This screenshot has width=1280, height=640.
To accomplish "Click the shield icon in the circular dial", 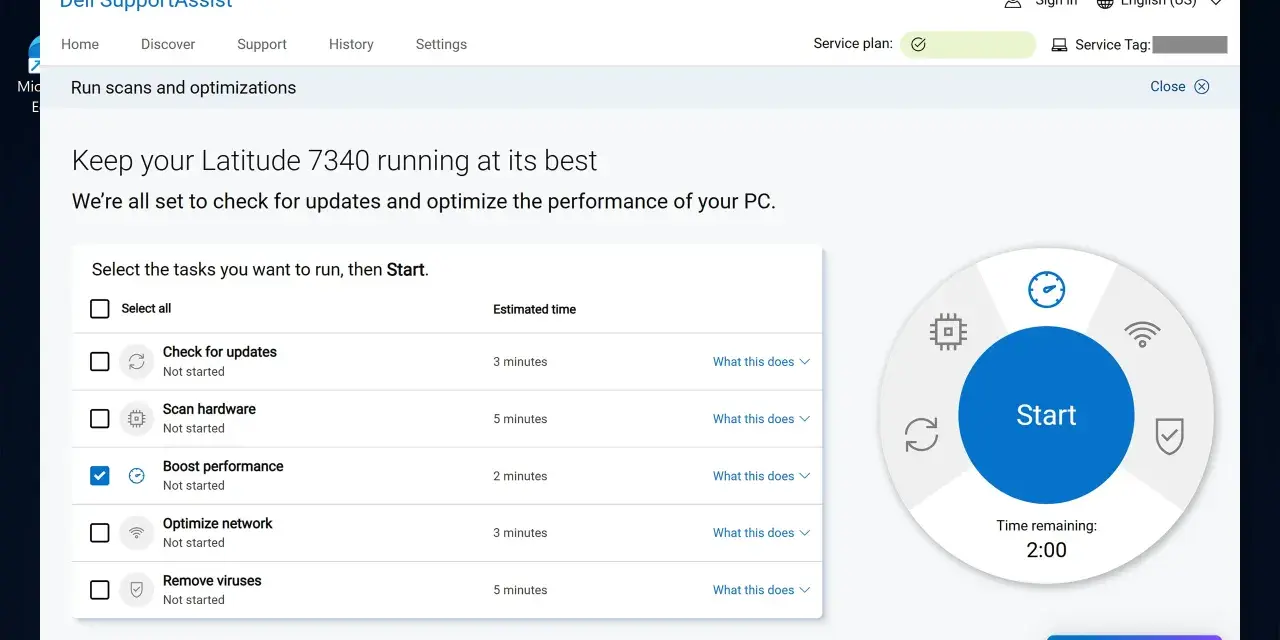I will [x=1169, y=436].
